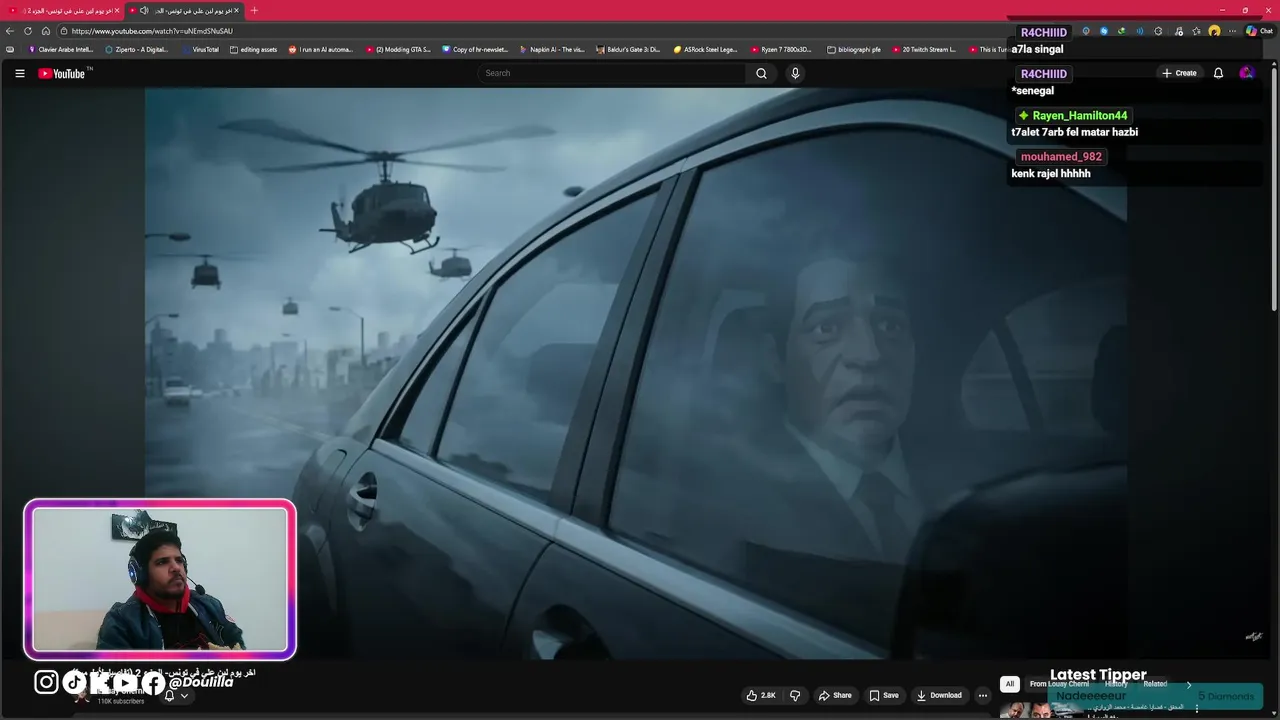Viewport: 1280px width, 720px height.
Task: Close the active YouTube tab
Action: [x=236, y=10]
